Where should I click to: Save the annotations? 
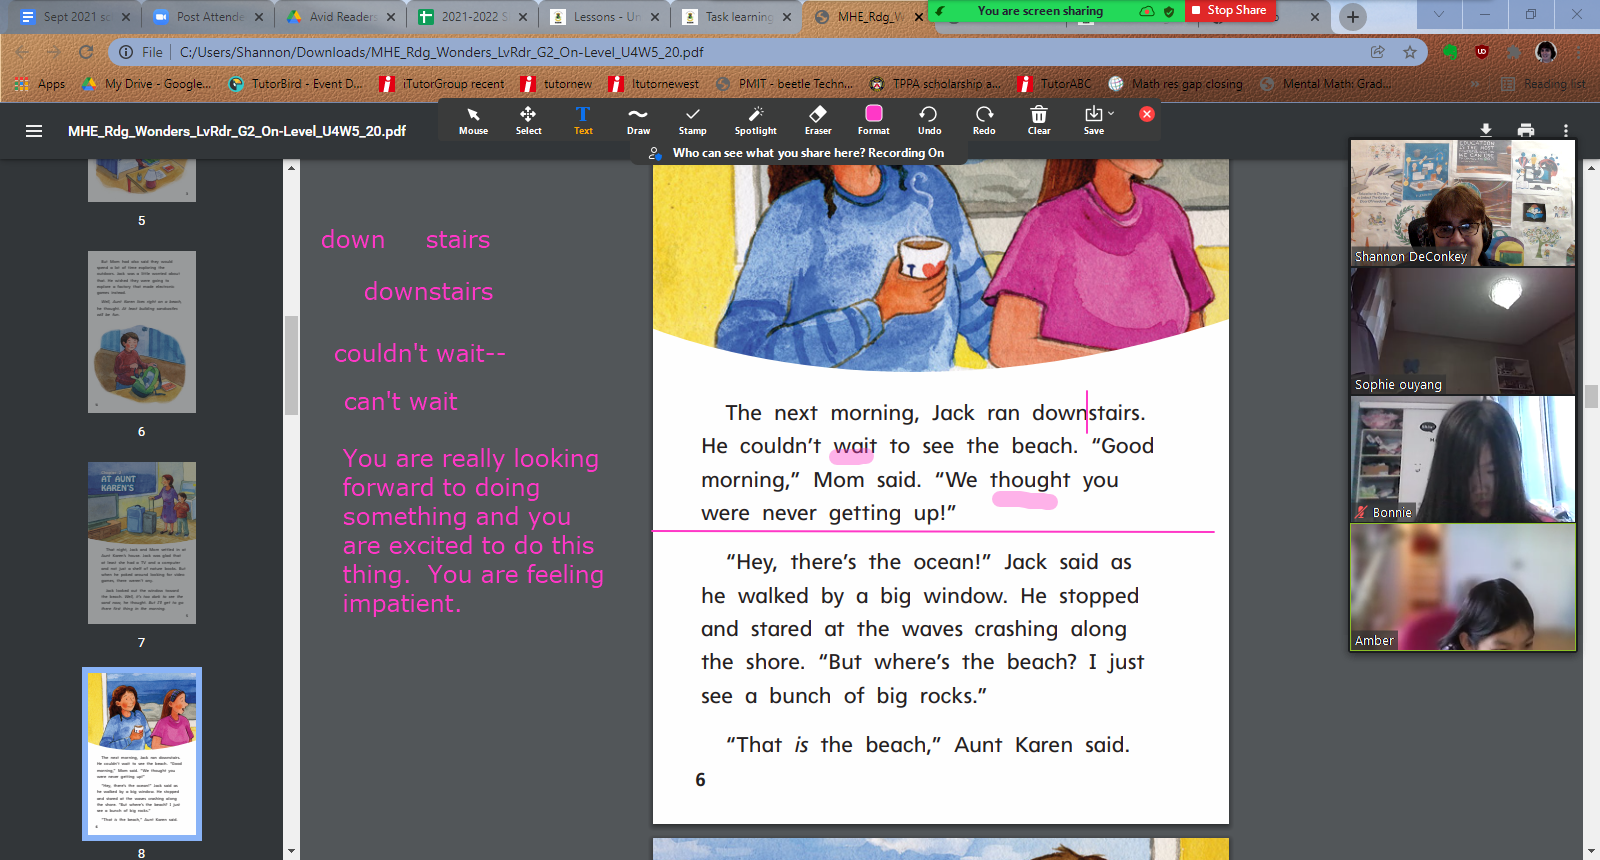point(1094,120)
